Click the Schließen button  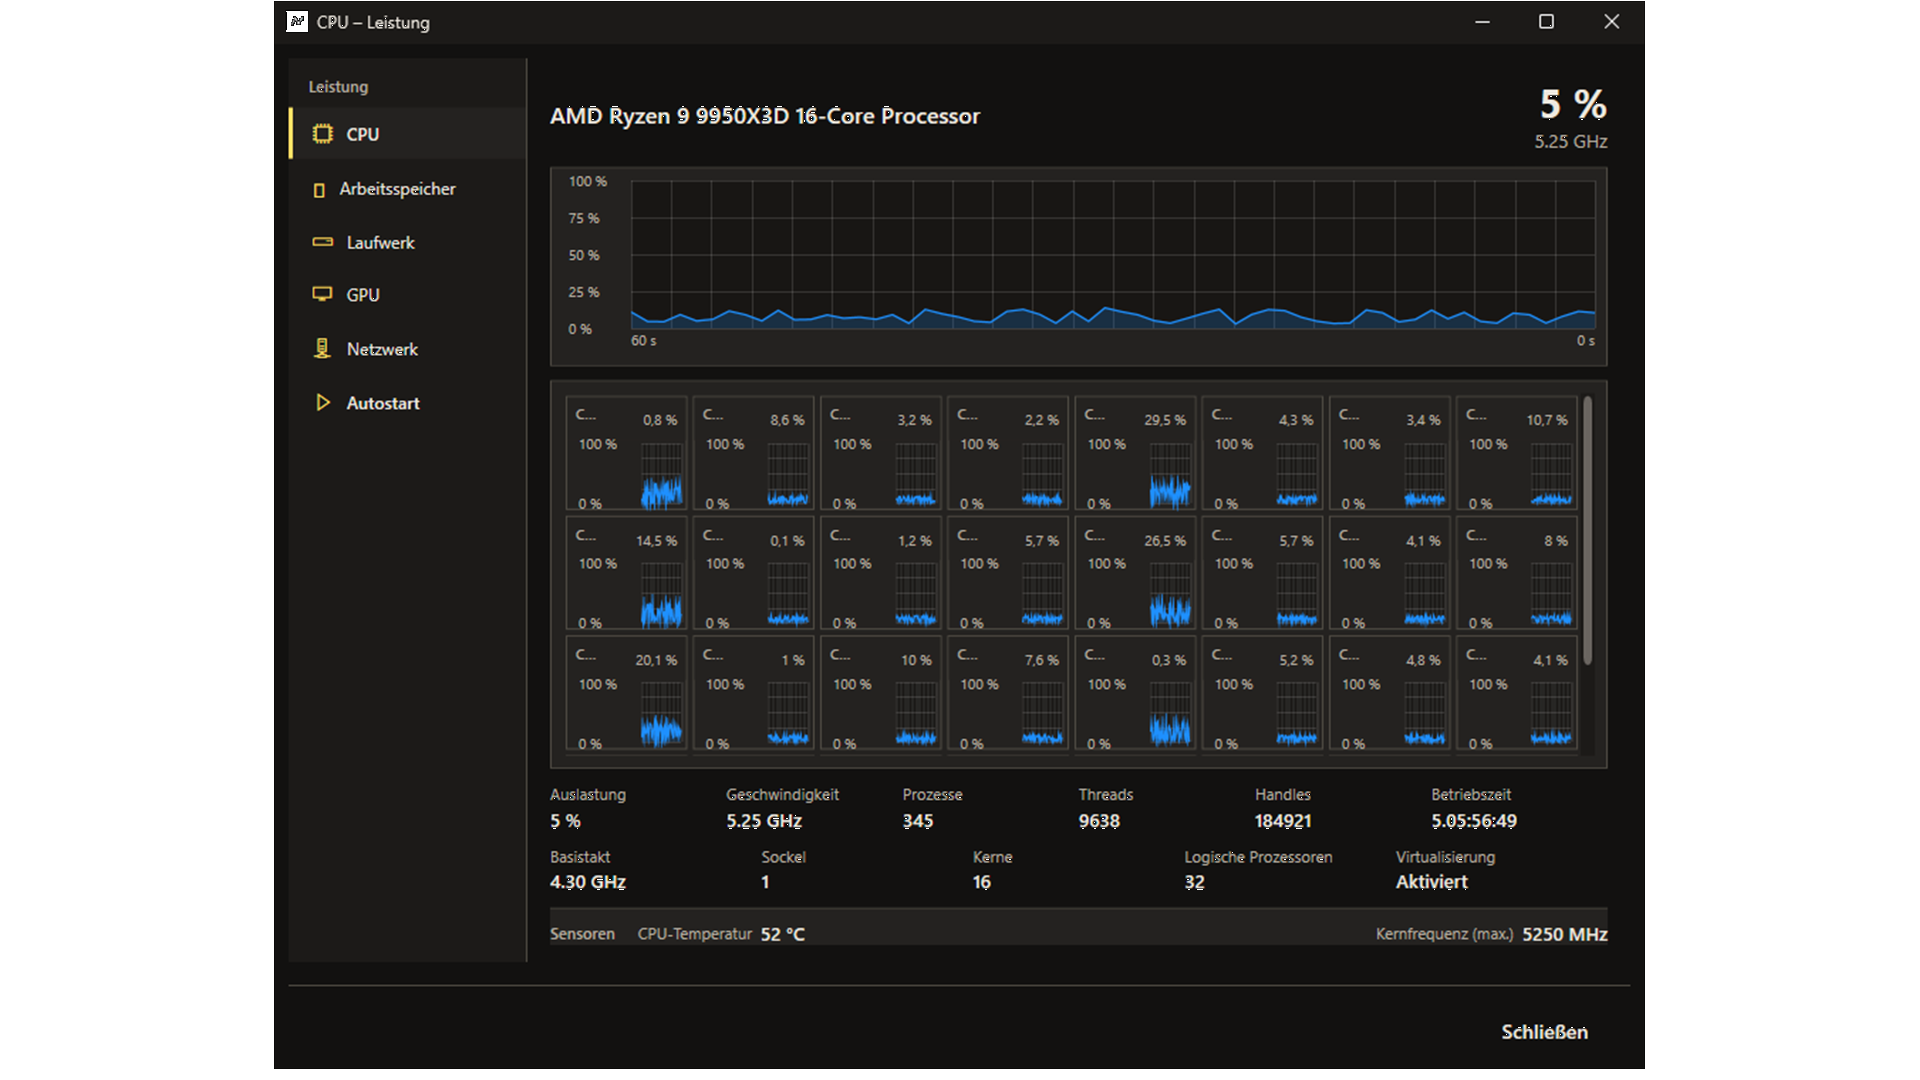coord(1544,1032)
